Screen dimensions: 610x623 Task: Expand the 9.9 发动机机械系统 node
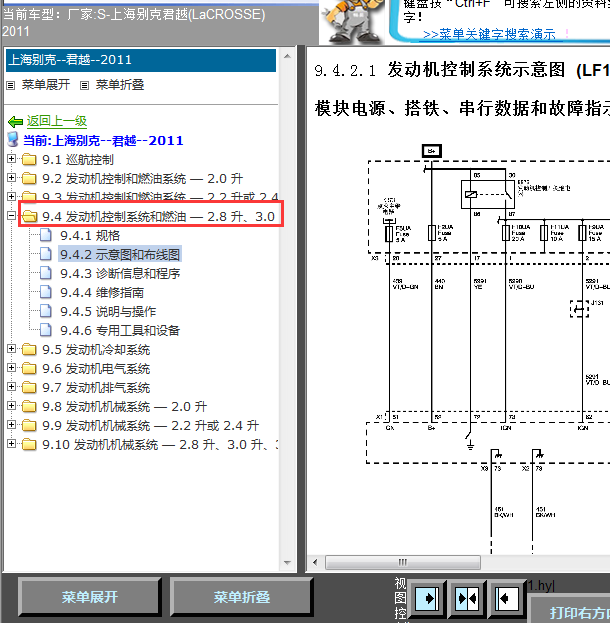[12, 425]
